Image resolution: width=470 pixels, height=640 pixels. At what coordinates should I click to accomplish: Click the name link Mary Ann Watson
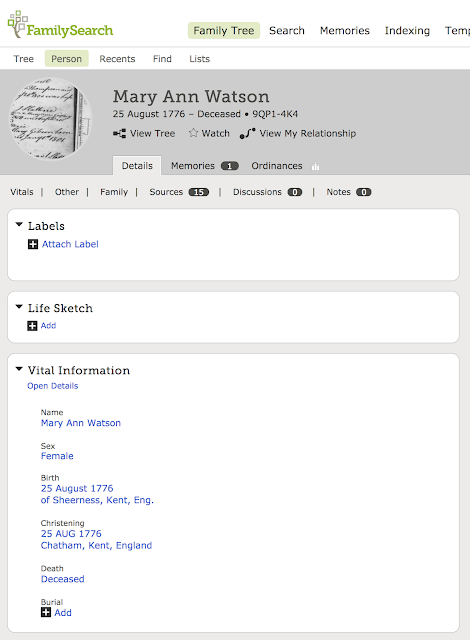pyautogui.click(x=81, y=423)
